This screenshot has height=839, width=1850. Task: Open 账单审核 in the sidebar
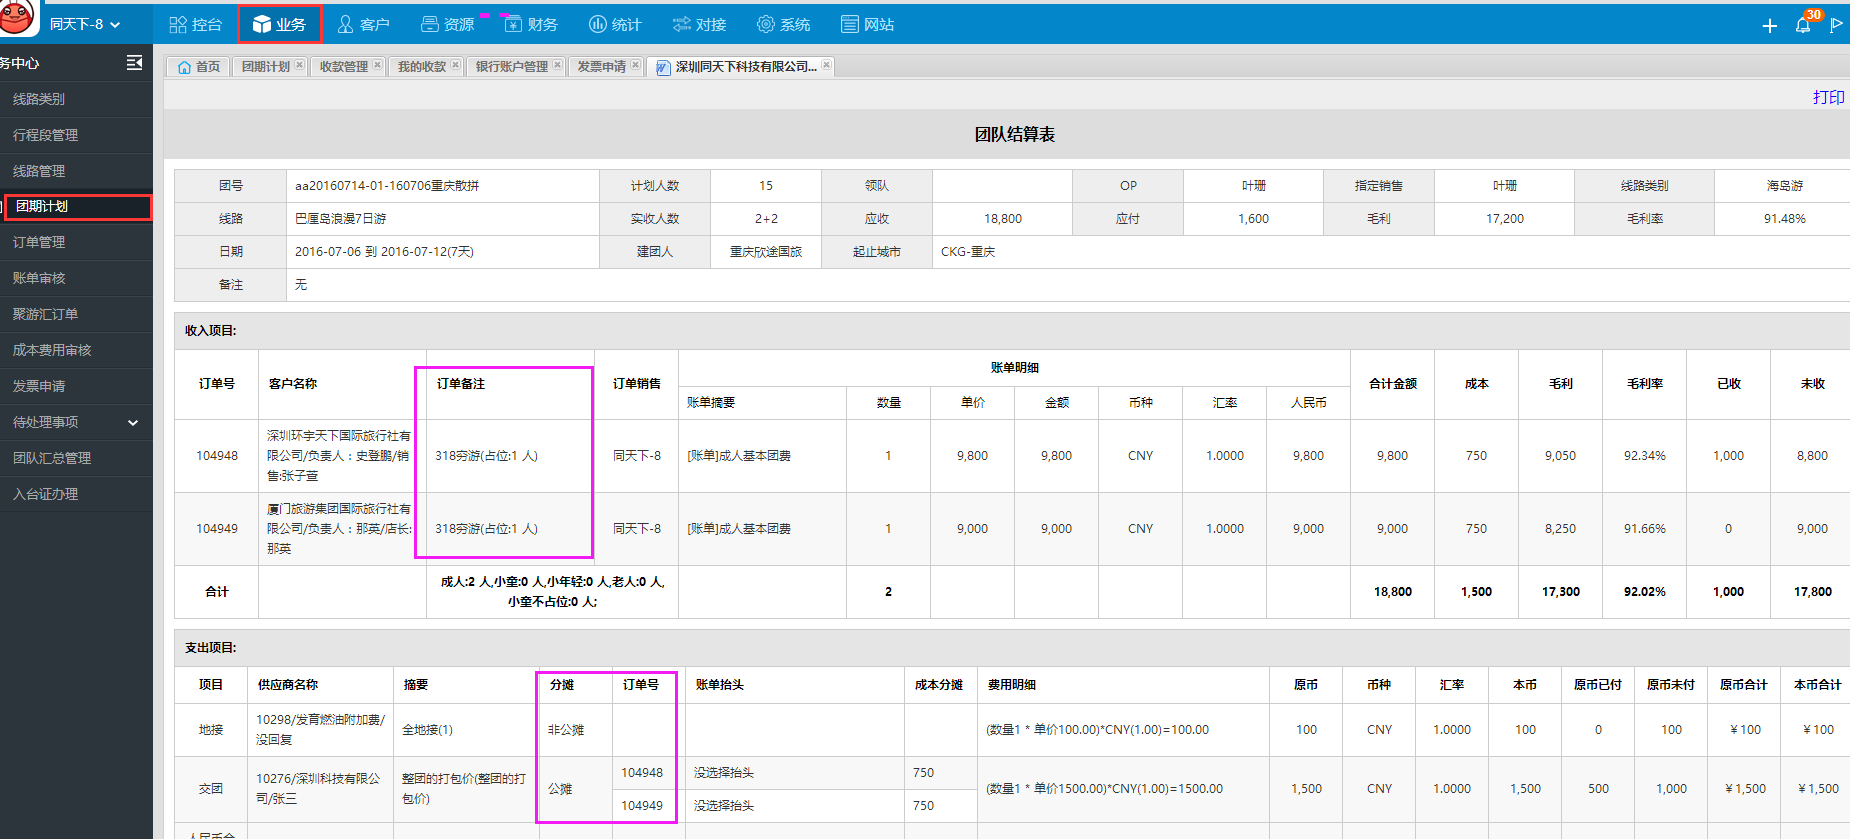(76, 278)
